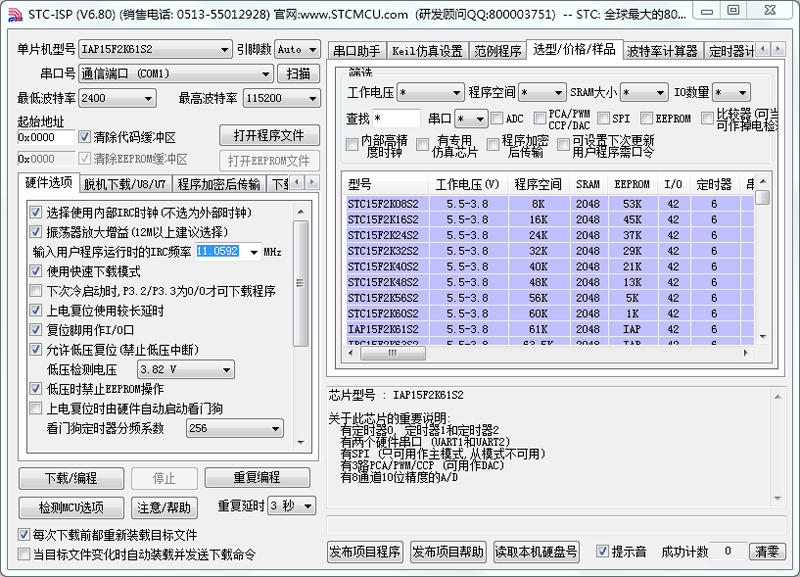Open the 串口号 COM1 dropdown
Screen dimensions: 800x577
coord(264,73)
